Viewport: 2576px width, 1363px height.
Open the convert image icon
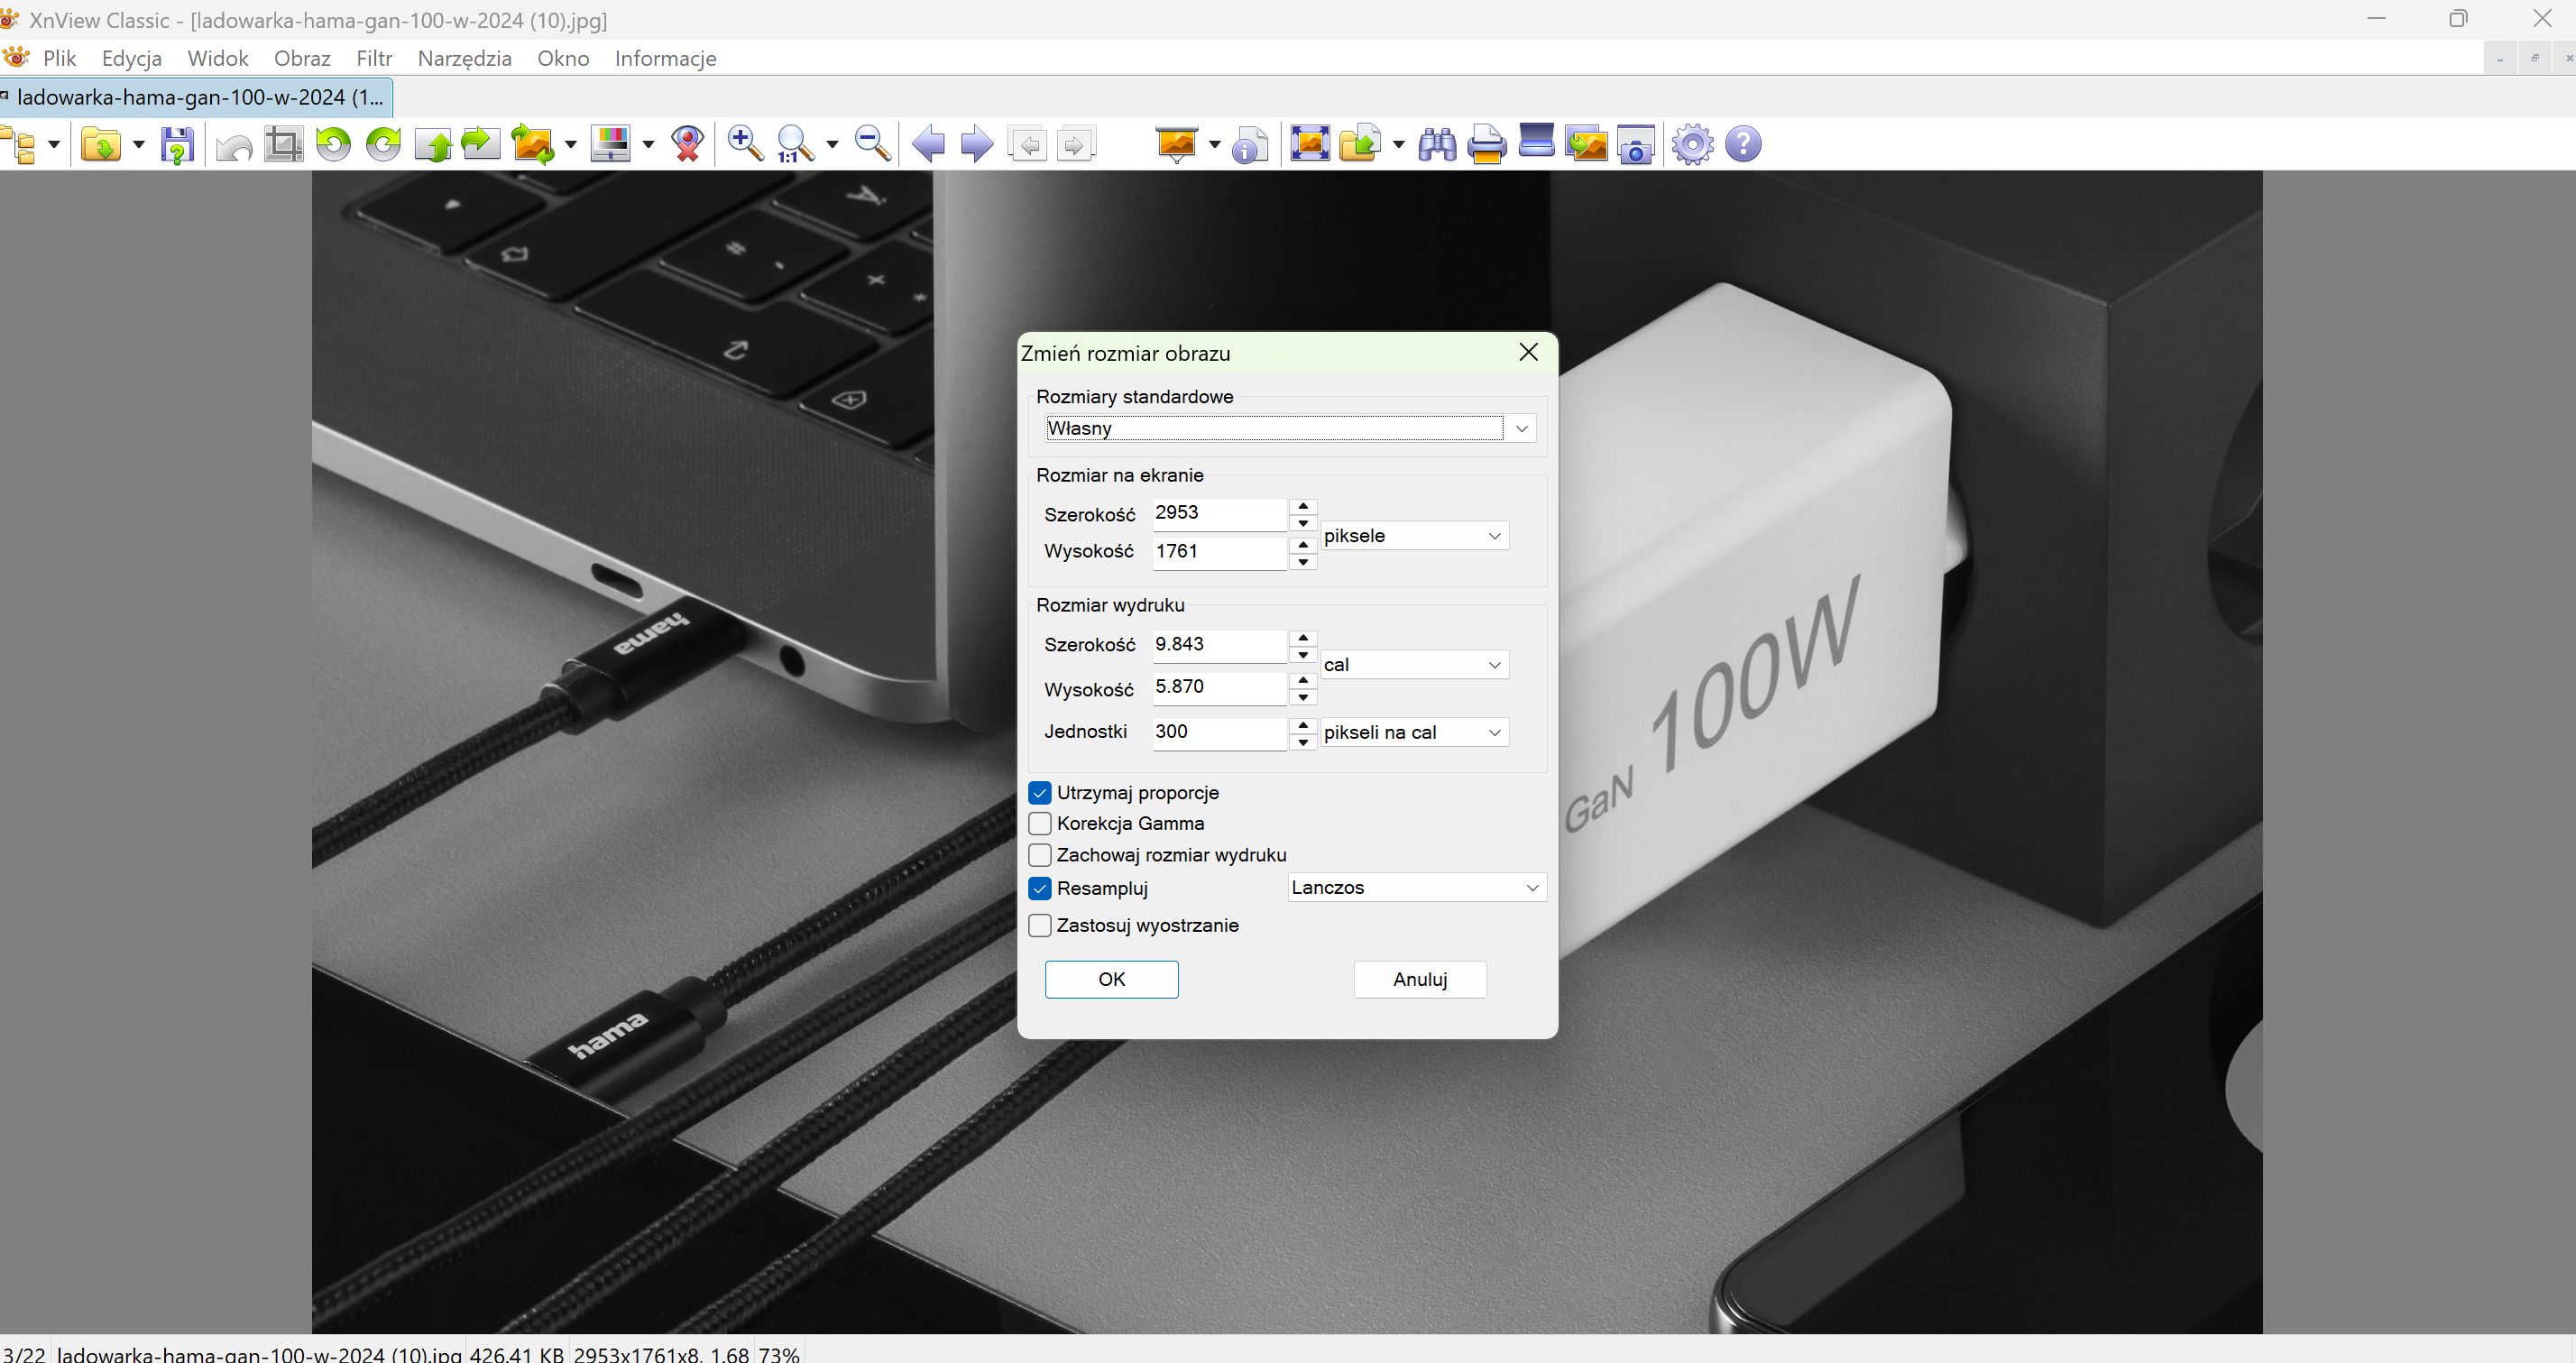pos(533,144)
